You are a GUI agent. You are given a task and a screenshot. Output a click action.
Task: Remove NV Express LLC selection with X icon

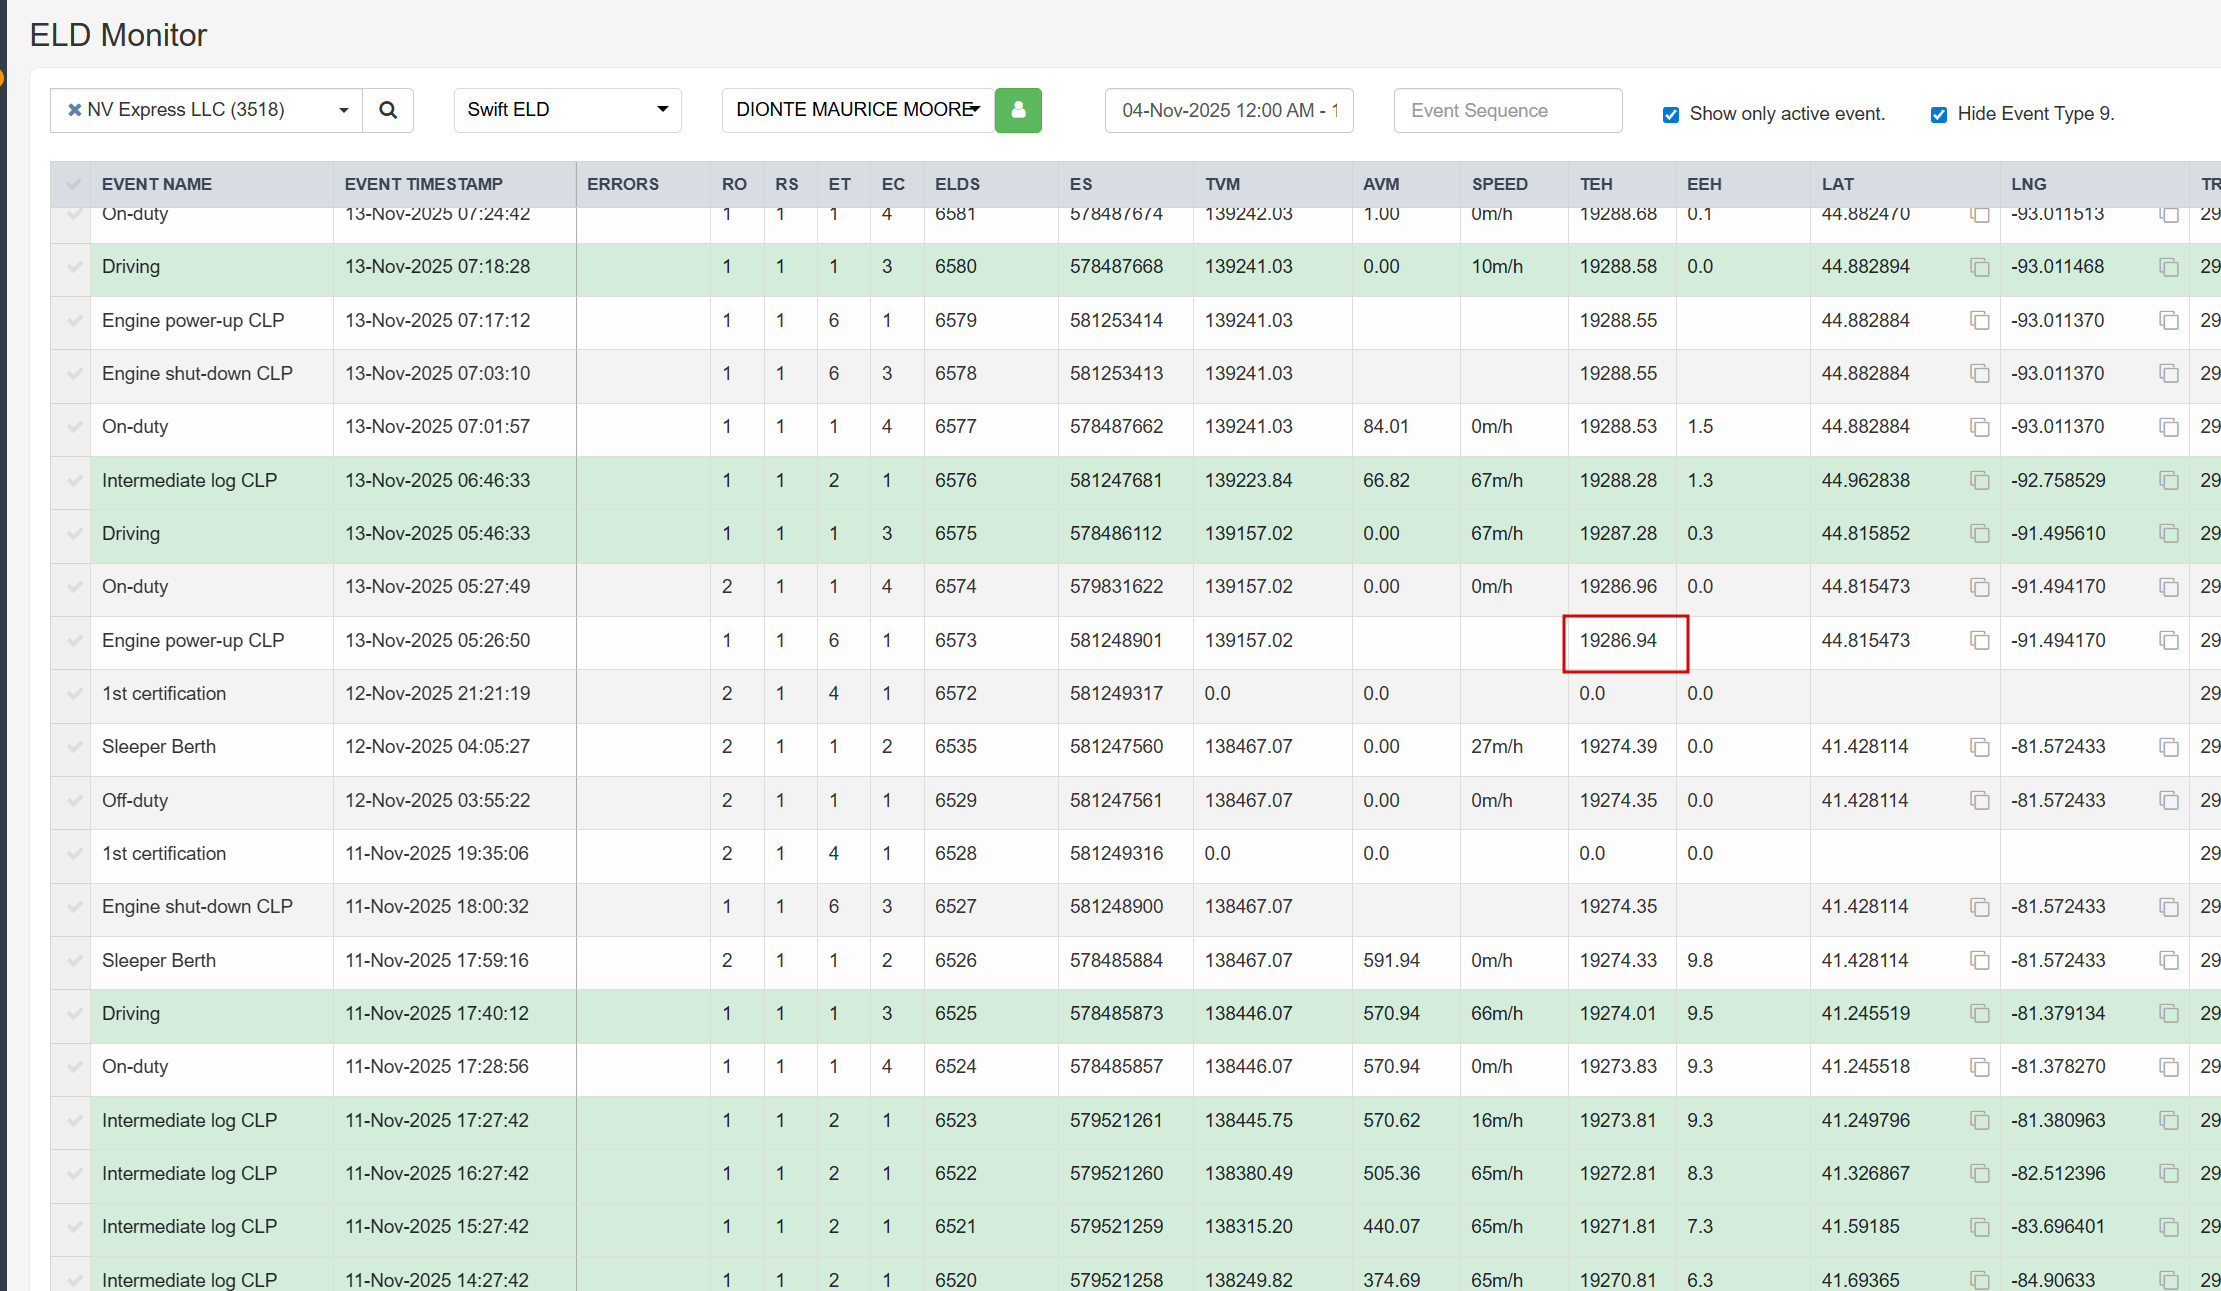point(74,110)
